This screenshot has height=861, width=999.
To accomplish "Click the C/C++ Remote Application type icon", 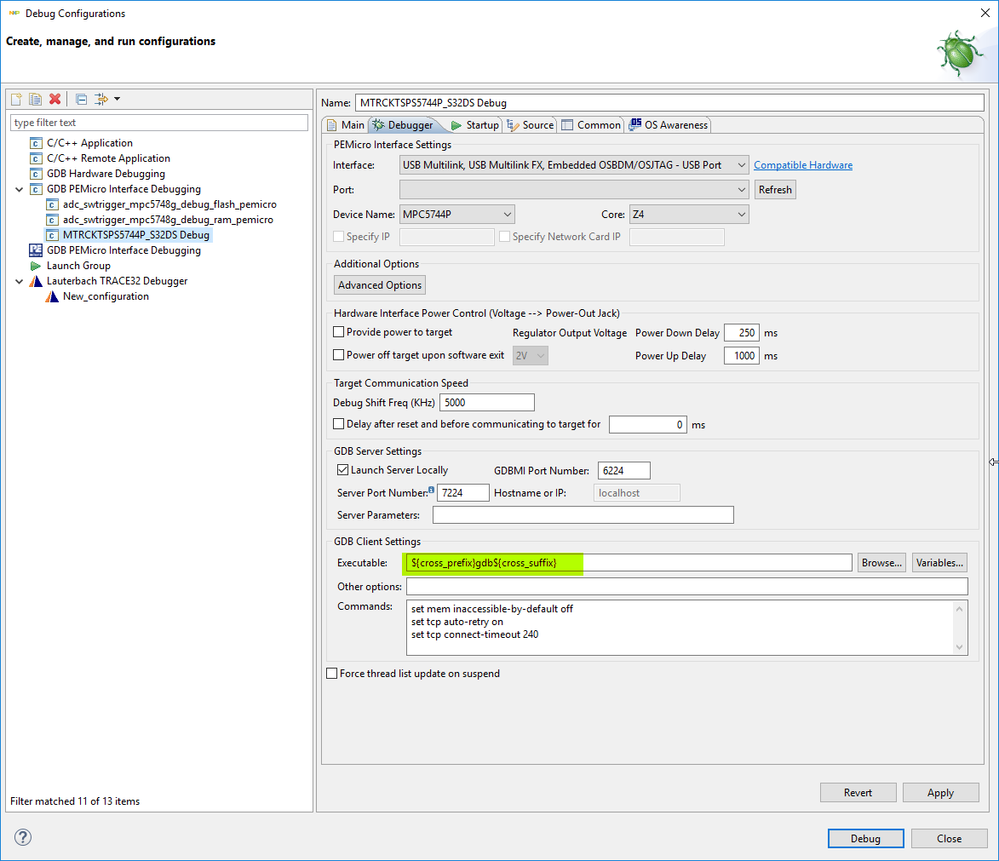I will [36, 158].
